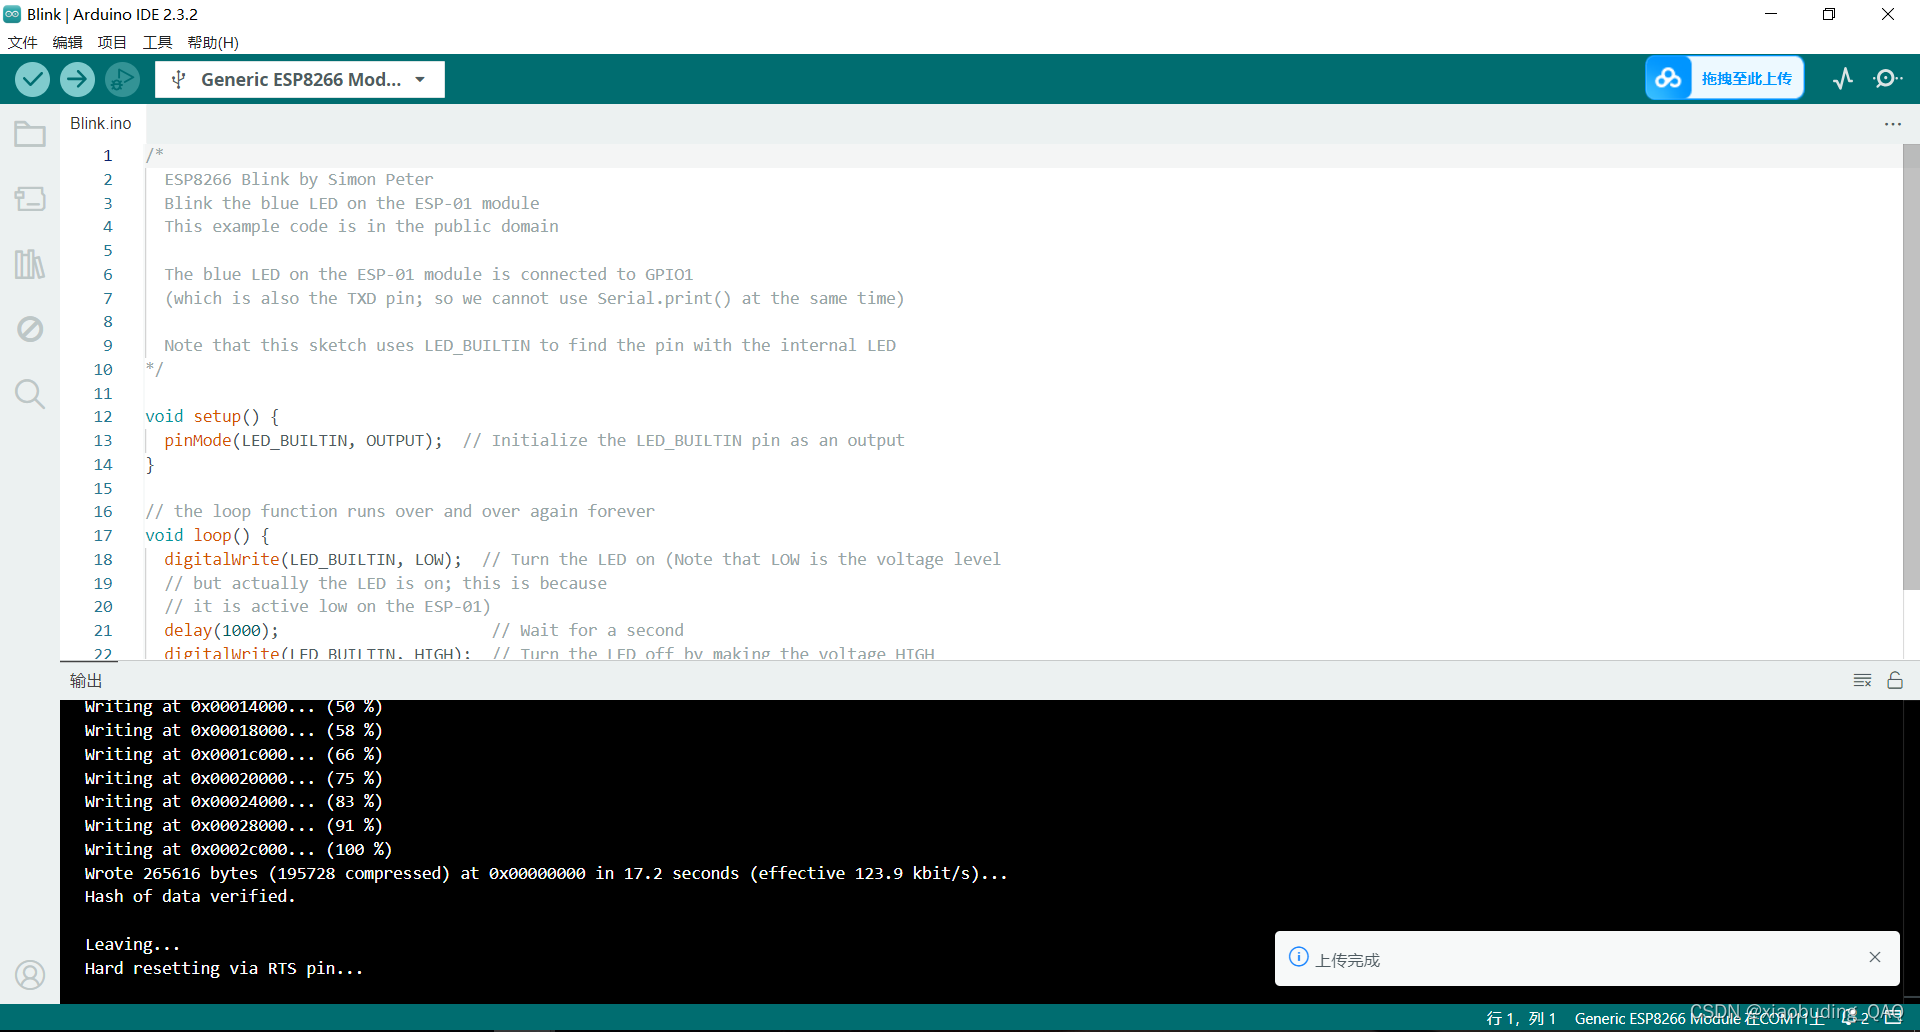Click the 'void setup() {' line
The height and width of the screenshot is (1032, 1920).
coord(212,417)
